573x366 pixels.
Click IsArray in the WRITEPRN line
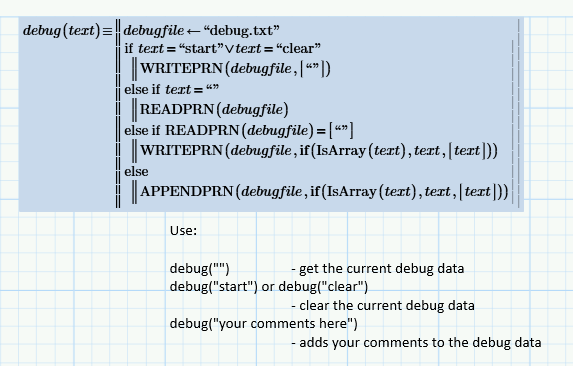pyautogui.click(x=341, y=150)
